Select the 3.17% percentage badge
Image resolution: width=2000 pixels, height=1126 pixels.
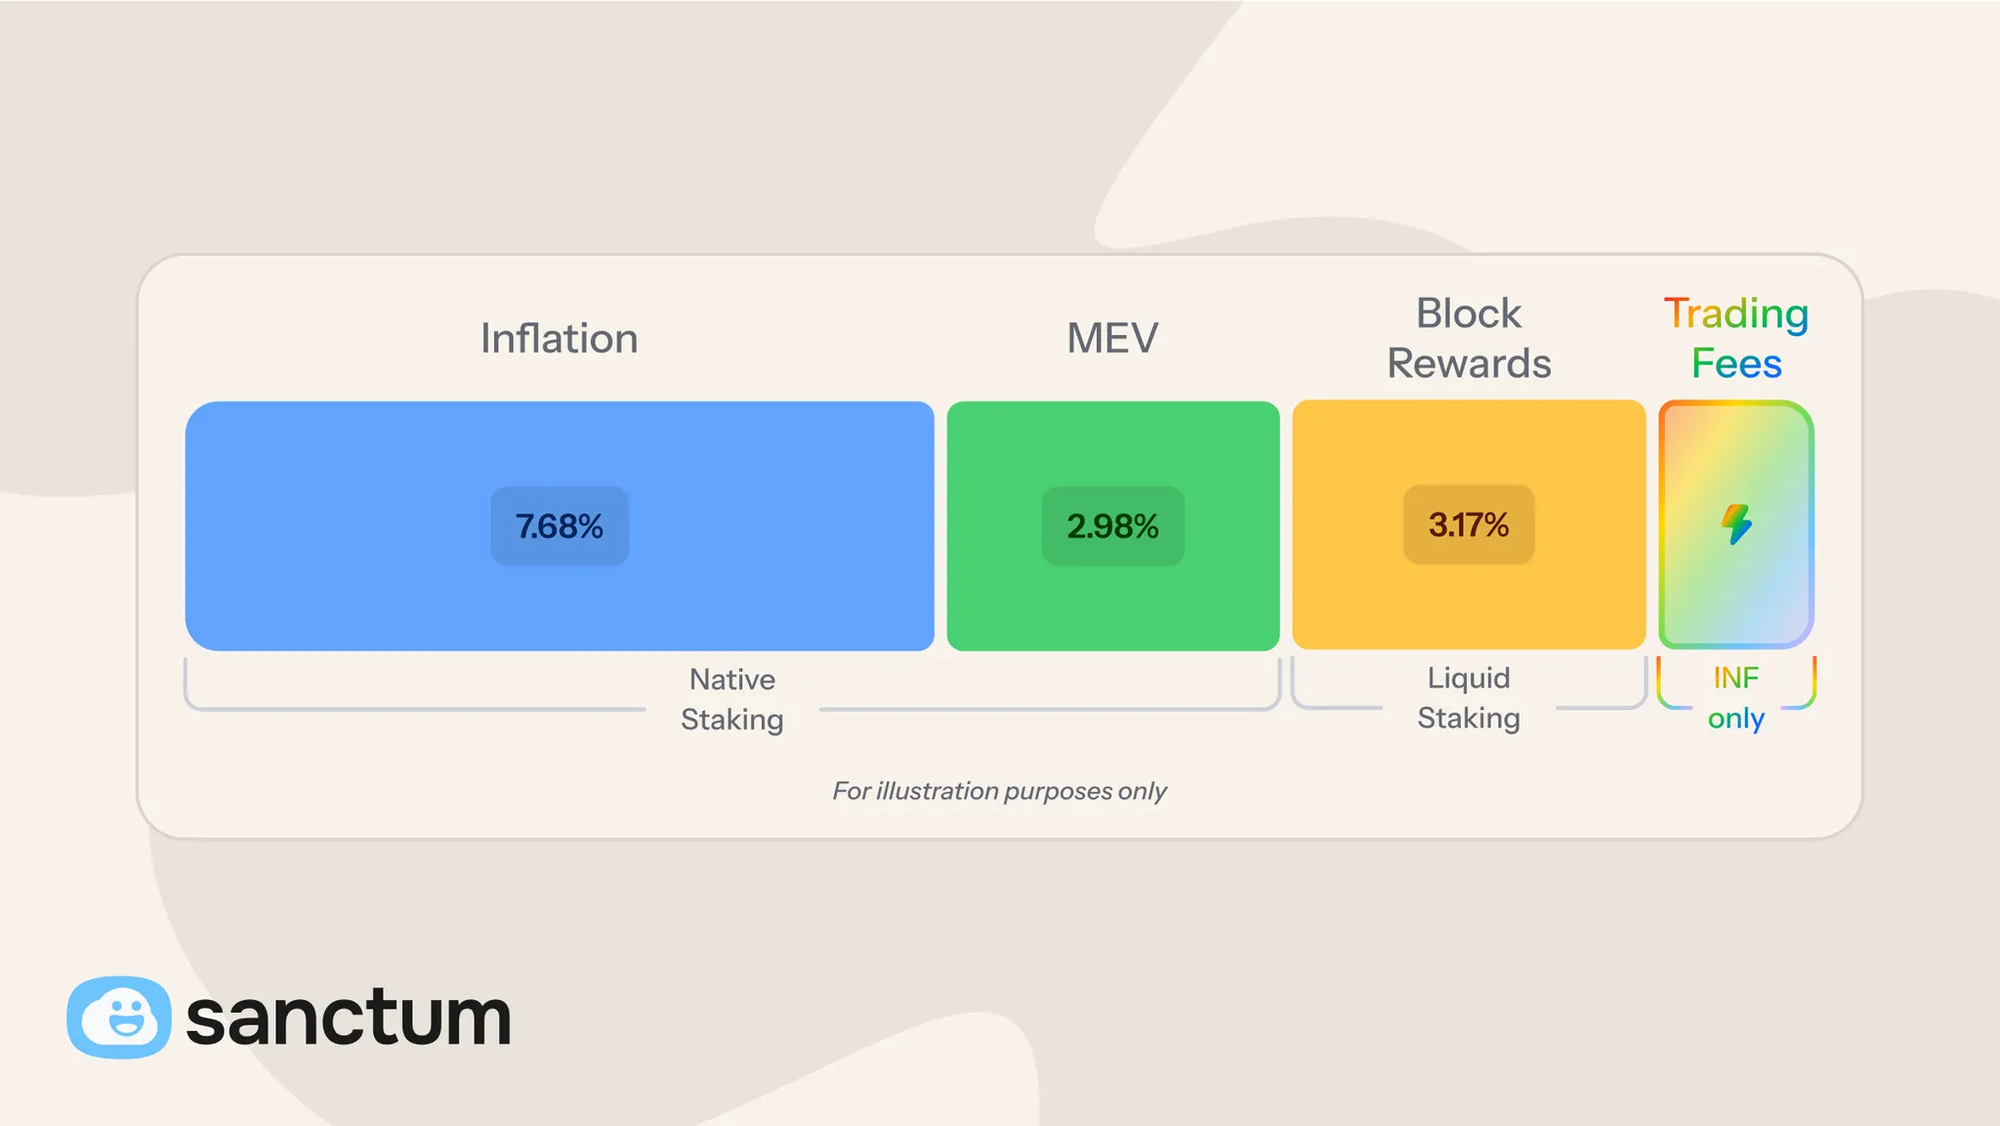coord(1468,525)
